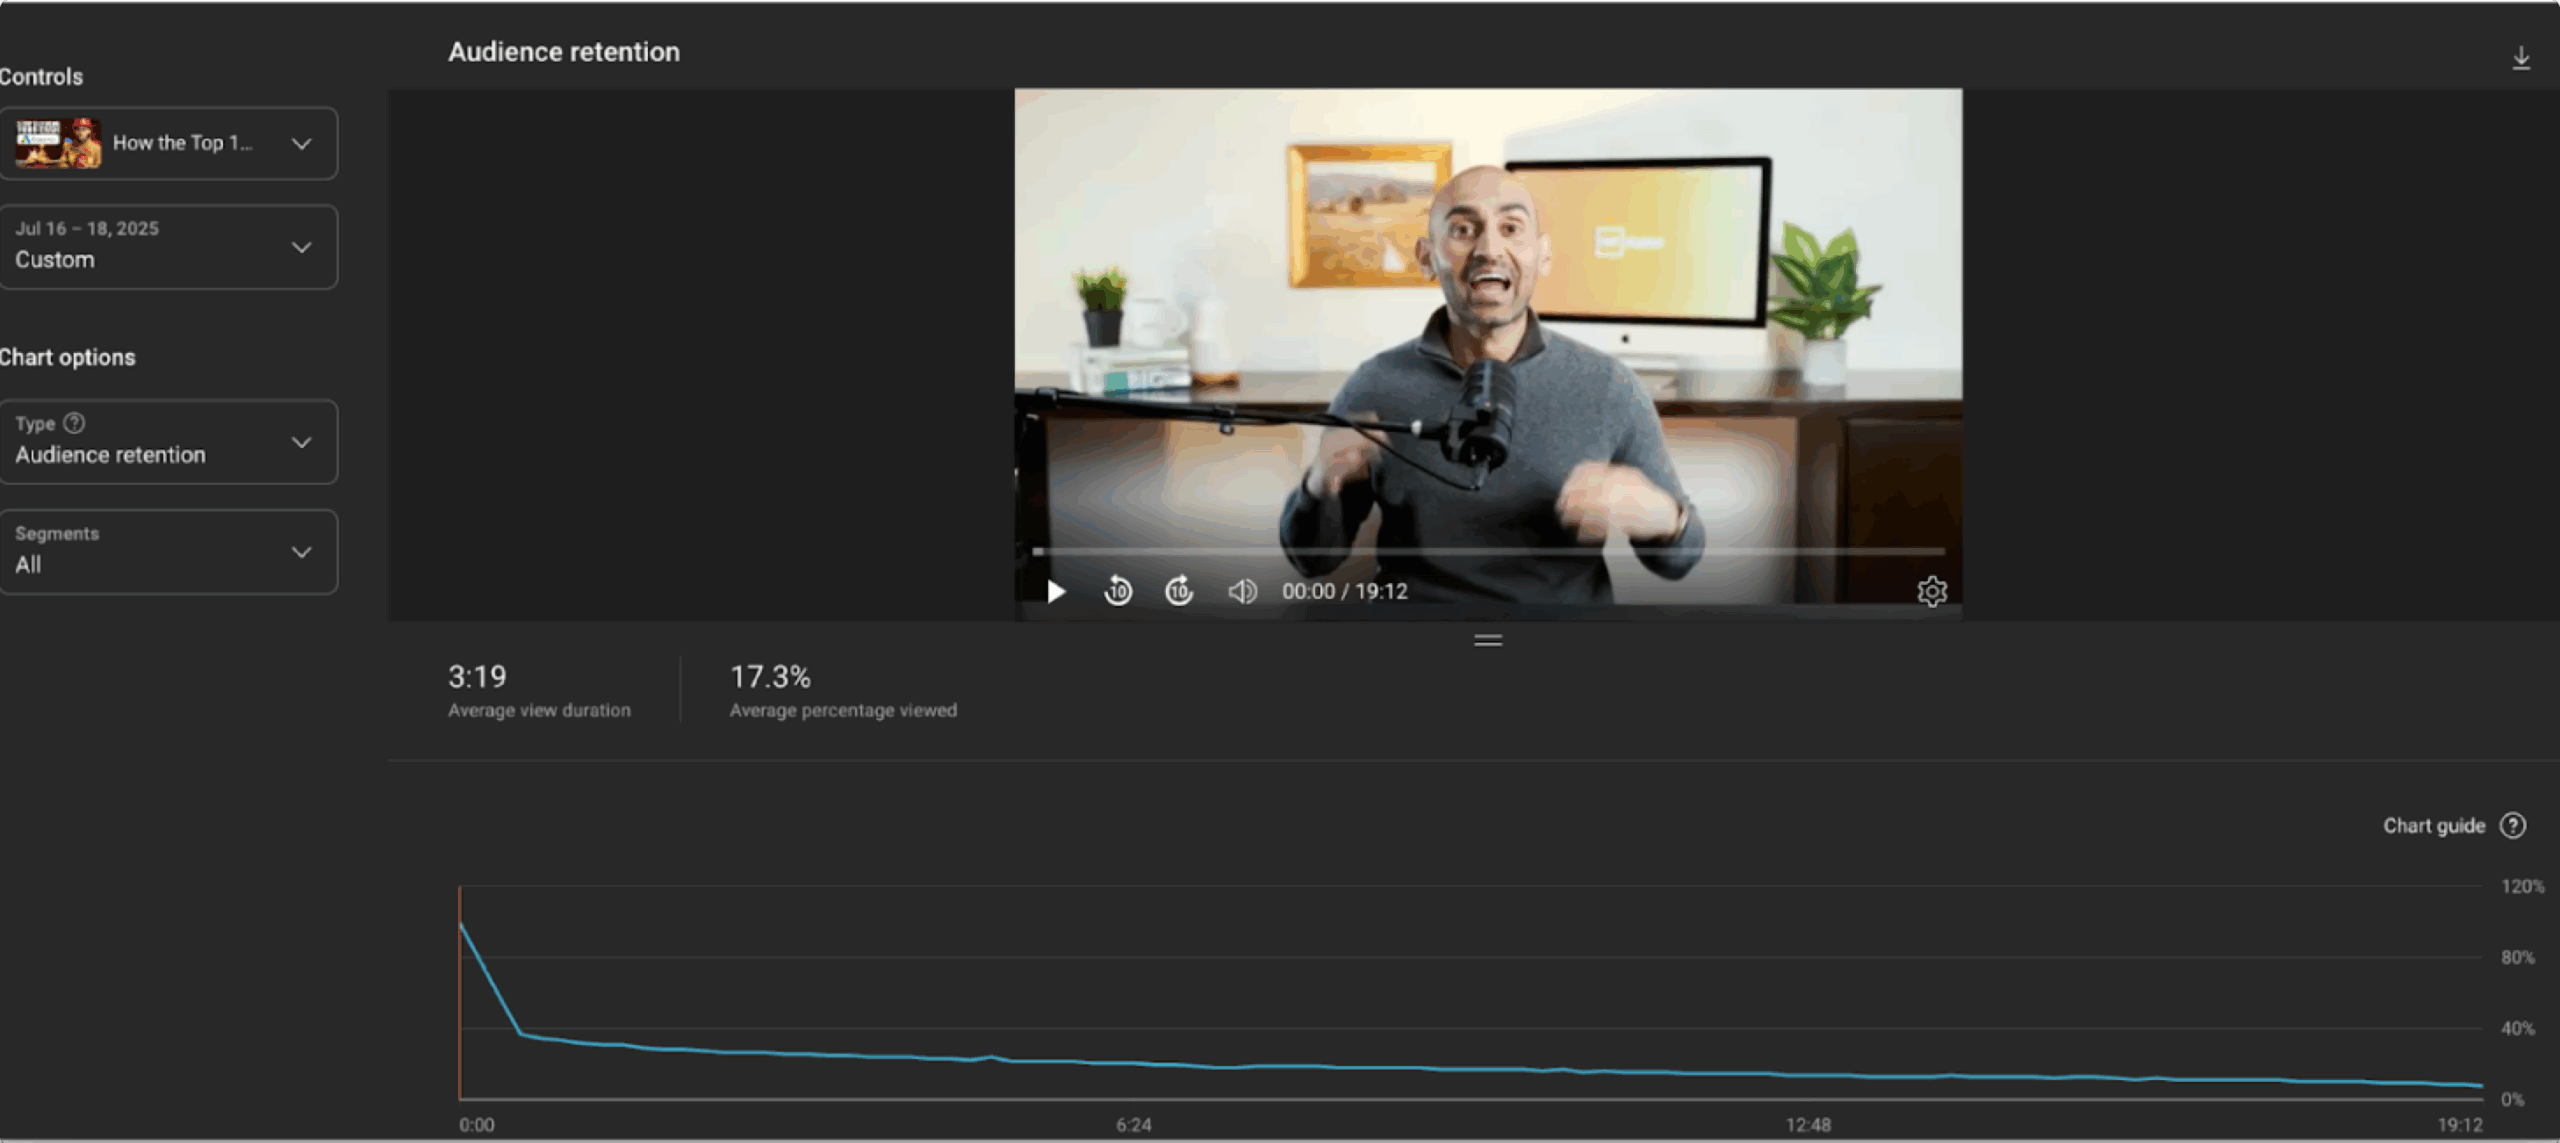Viewport: 2560px width, 1143px height.
Task: Click the video thumbnail in Controls
Action: coord(58,143)
